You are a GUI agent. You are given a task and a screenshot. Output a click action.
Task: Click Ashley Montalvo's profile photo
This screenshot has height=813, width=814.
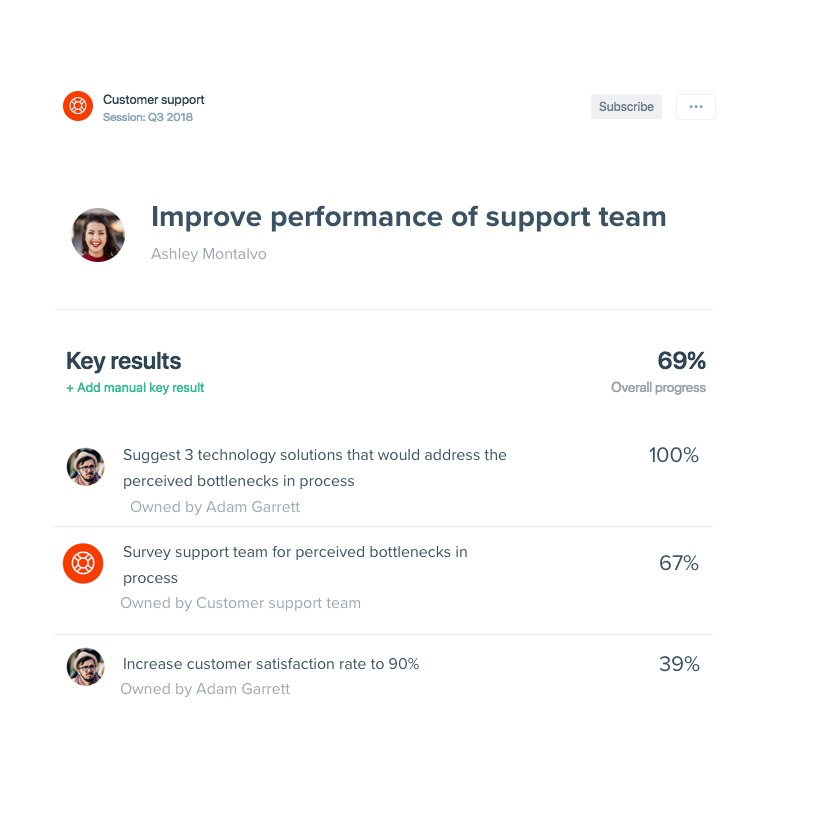(x=98, y=235)
